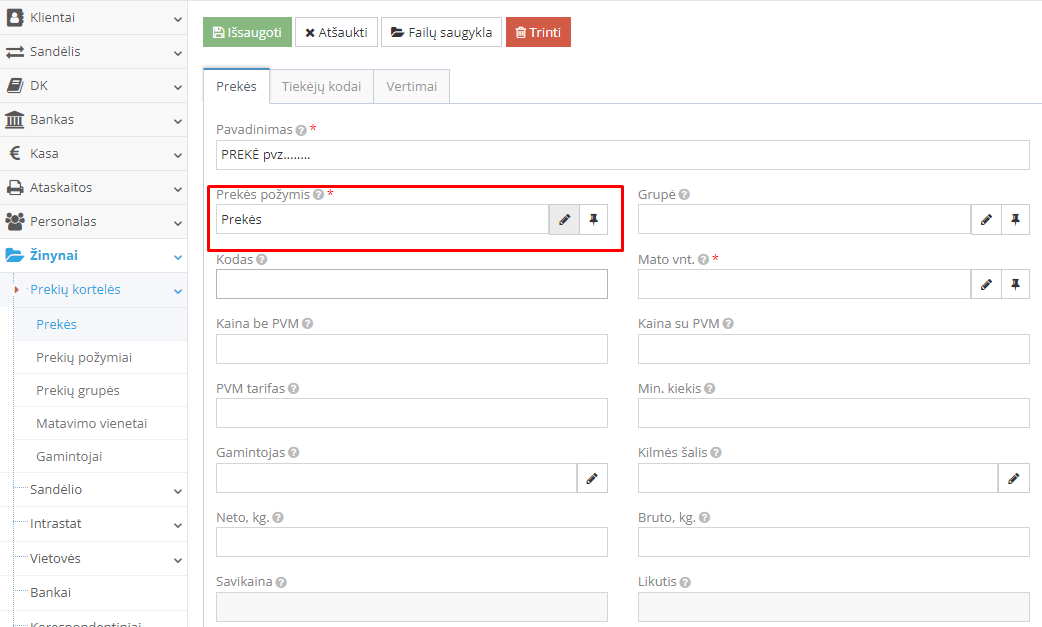Screen dimensions: 1042x627
Task: Collapse the Žinynai sidebar section
Action: 93,256
